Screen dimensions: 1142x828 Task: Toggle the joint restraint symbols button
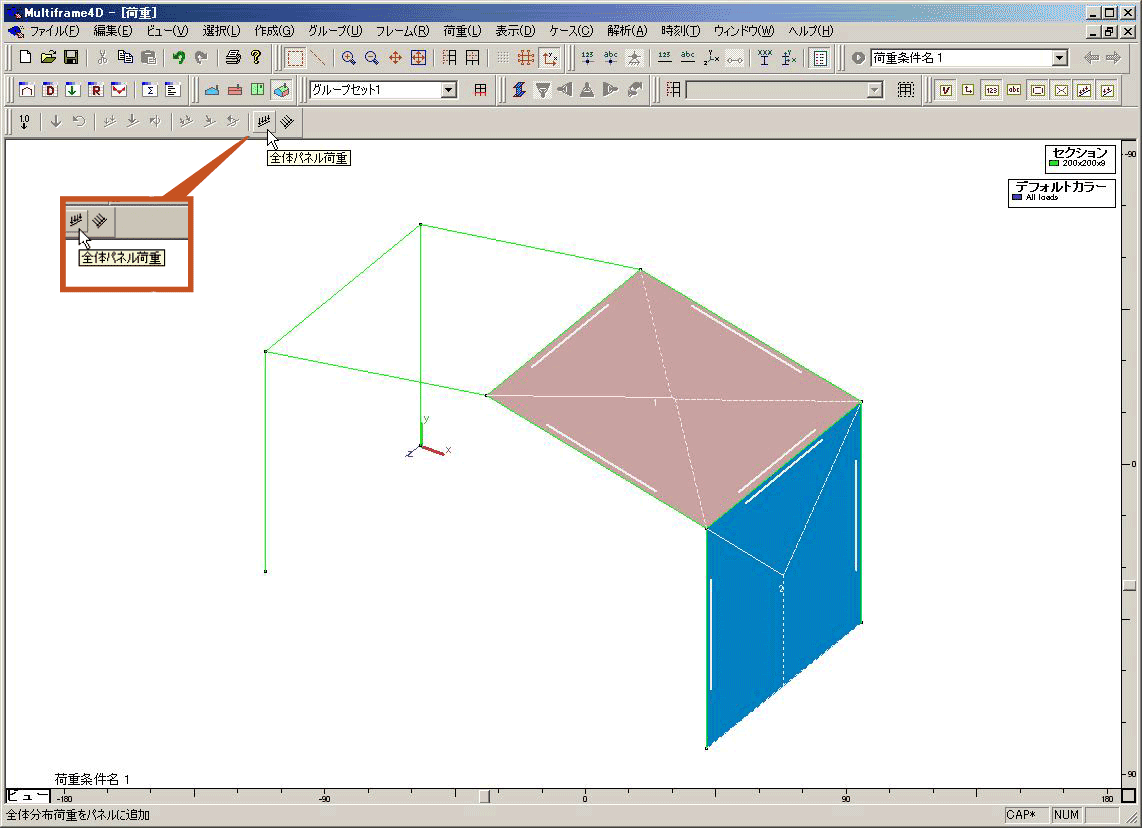tap(634, 58)
